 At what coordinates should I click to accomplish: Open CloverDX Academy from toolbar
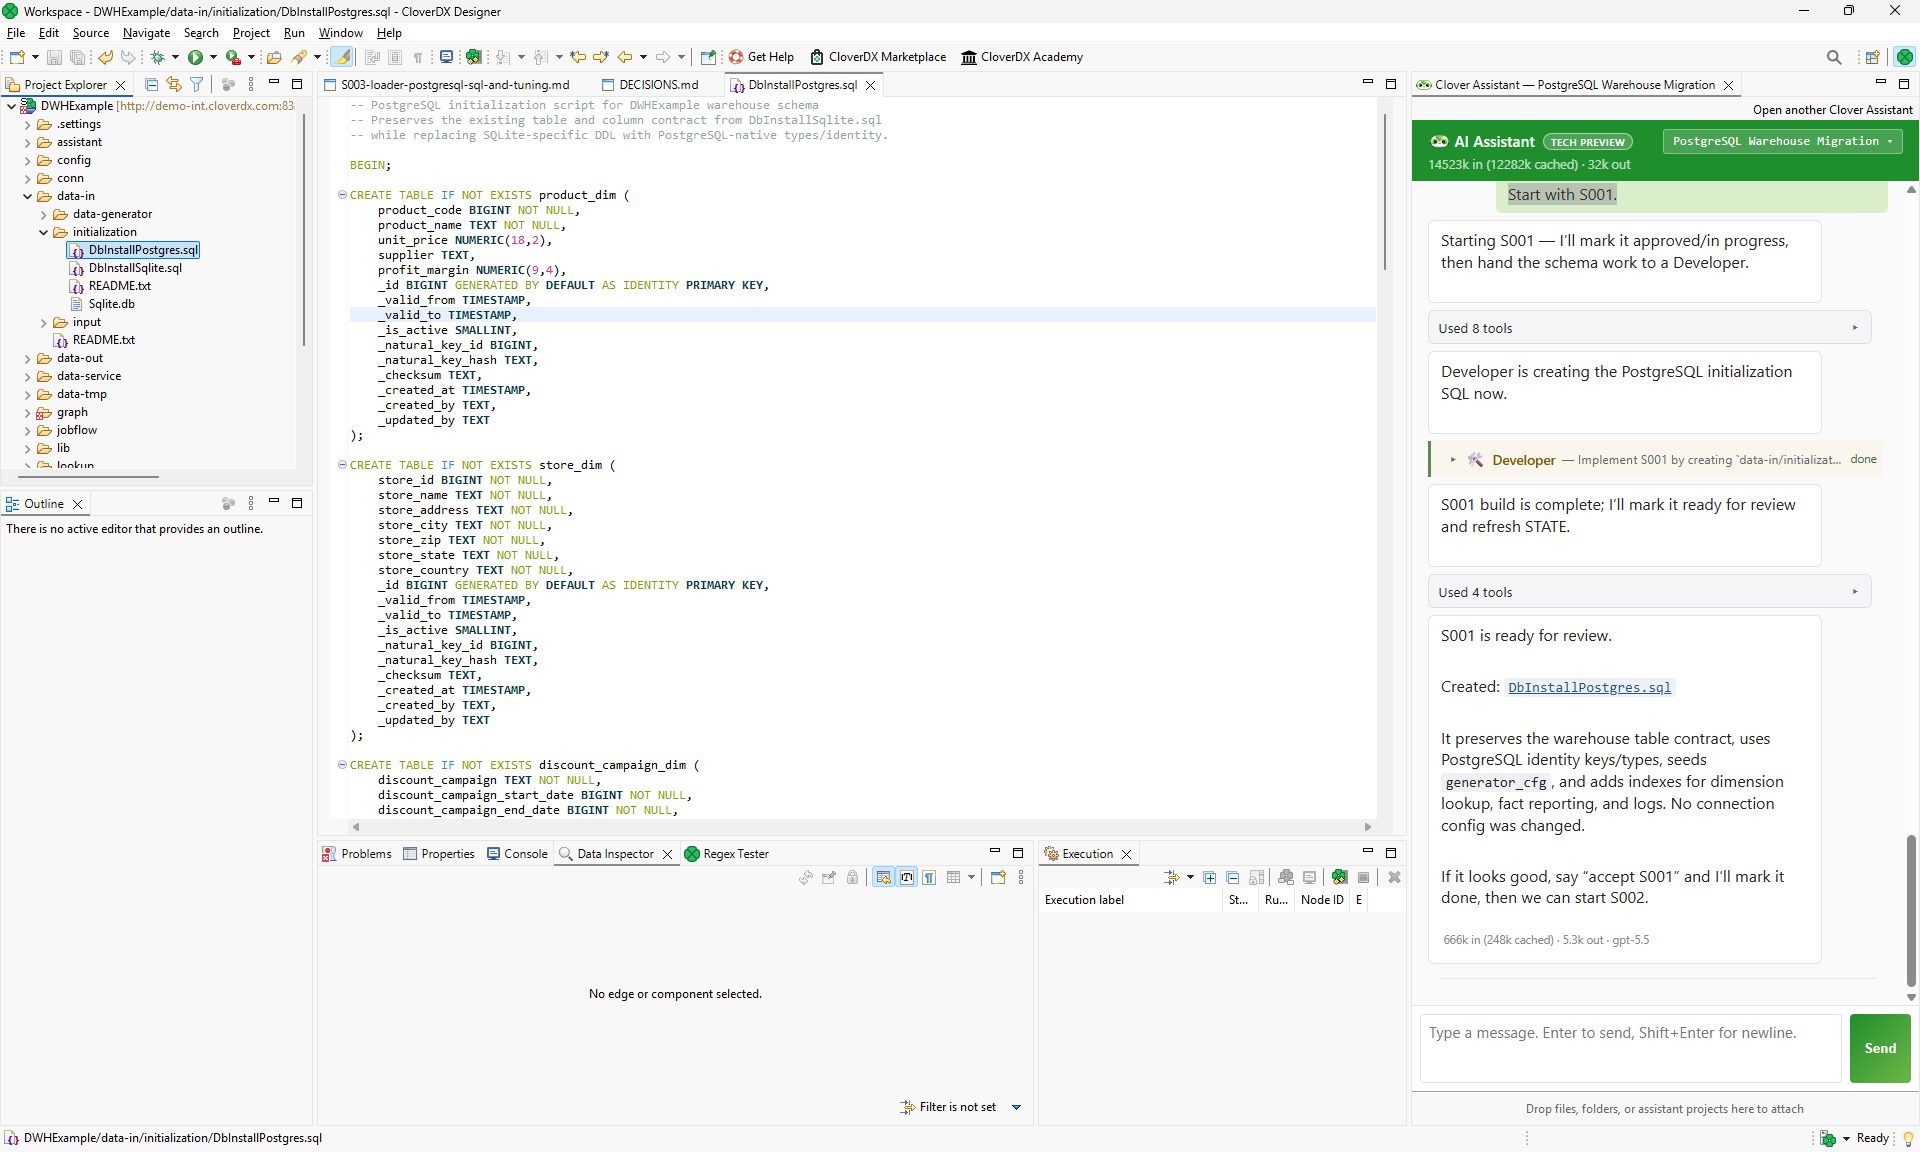[1022, 57]
